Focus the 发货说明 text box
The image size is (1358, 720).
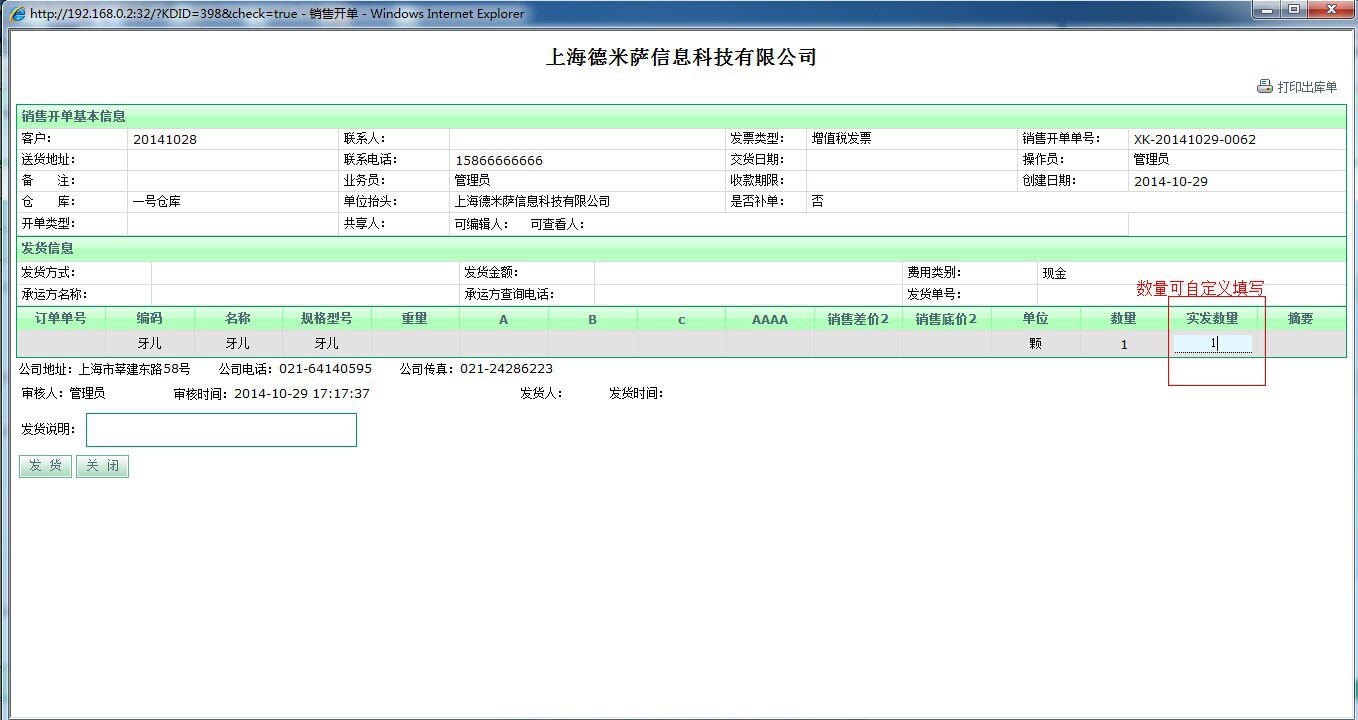point(221,430)
